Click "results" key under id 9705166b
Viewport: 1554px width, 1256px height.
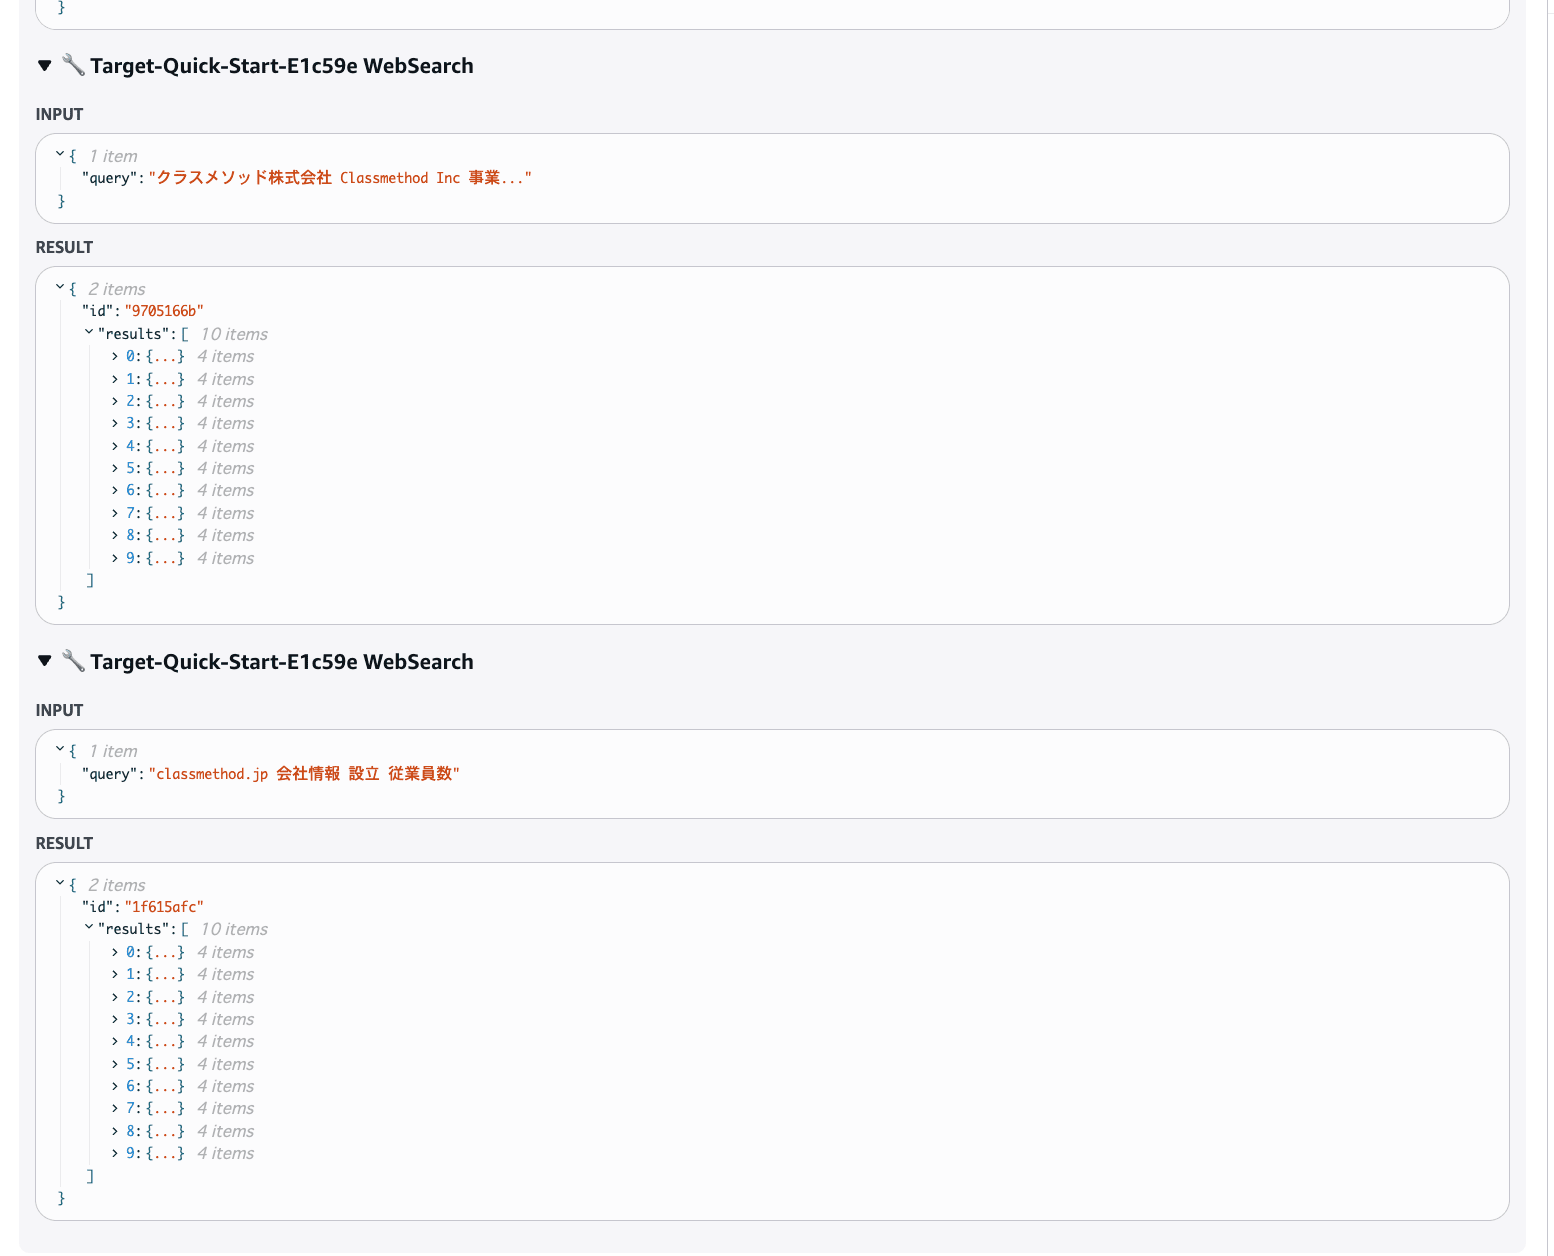point(134,334)
